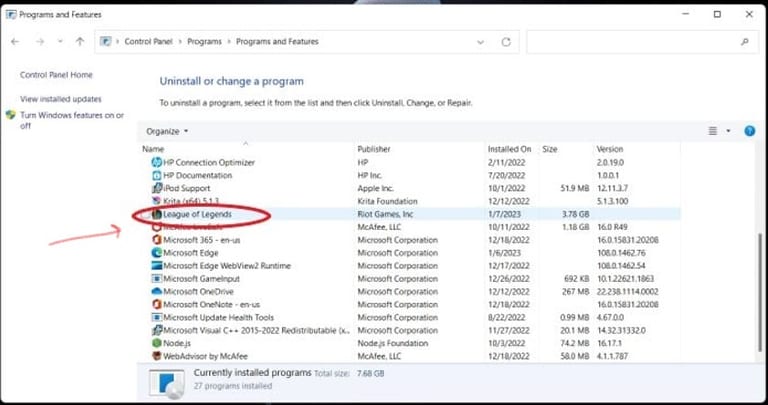The image size is (768, 405).
Task: Go back with the Back arrow
Action: pos(15,42)
